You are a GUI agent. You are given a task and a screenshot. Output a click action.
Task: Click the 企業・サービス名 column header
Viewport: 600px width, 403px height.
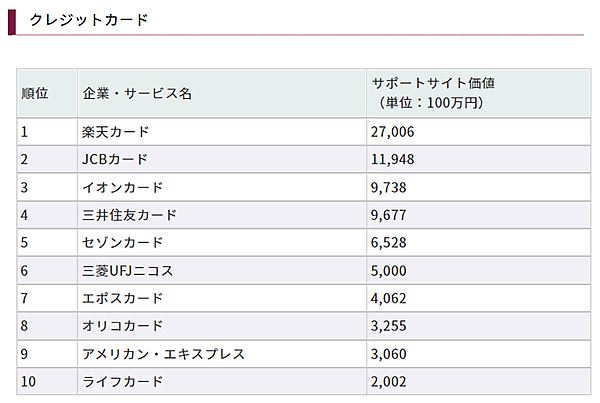pos(136,93)
